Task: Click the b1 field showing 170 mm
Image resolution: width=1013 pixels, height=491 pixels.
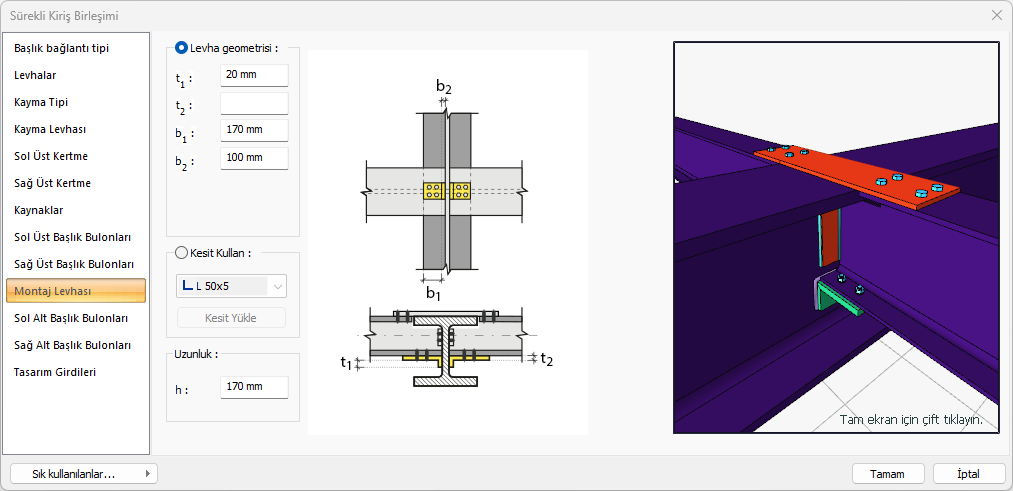Action: (x=254, y=130)
